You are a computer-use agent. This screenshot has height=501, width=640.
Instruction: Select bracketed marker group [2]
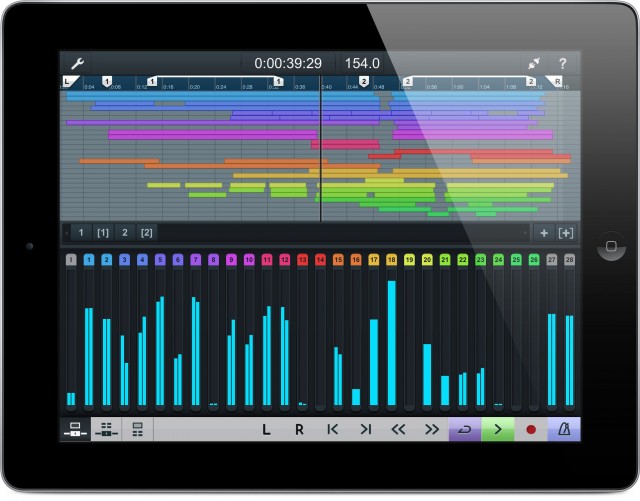[147, 232]
